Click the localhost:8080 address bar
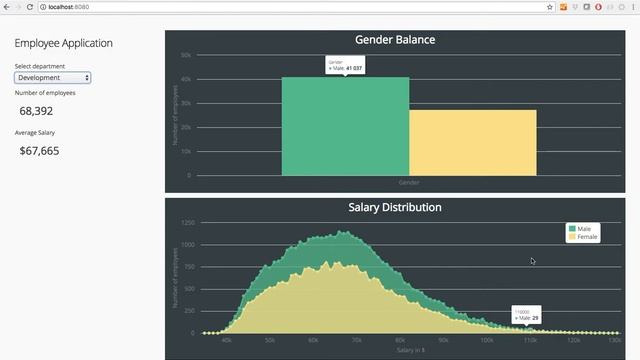The height and width of the screenshot is (360, 640). point(296,7)
